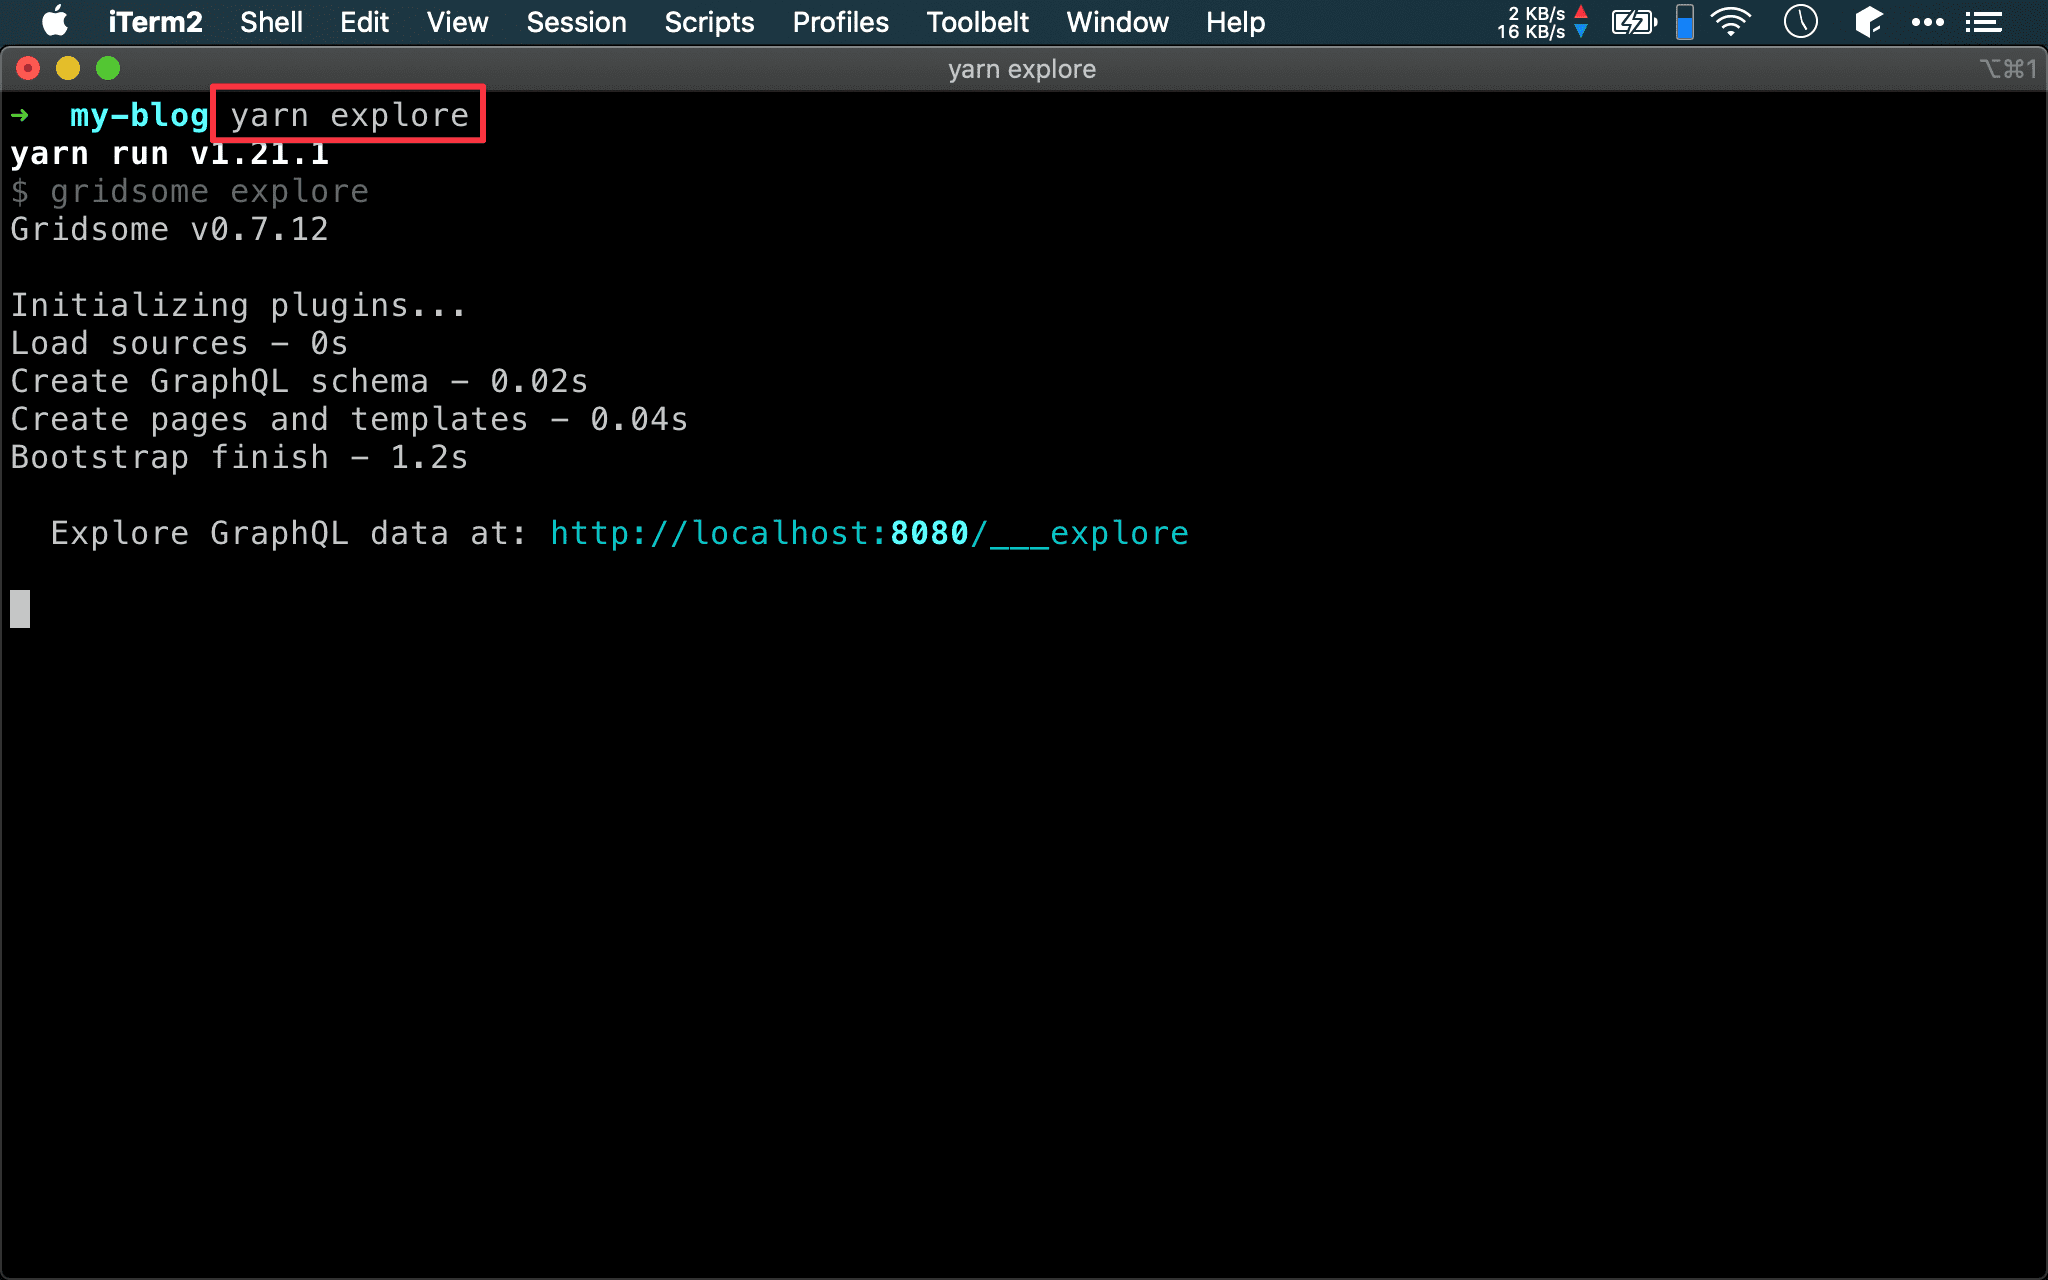Viewport: 2048px width, 1280px height.
Task: Zoom the window with green button
Action: (108, 68)
